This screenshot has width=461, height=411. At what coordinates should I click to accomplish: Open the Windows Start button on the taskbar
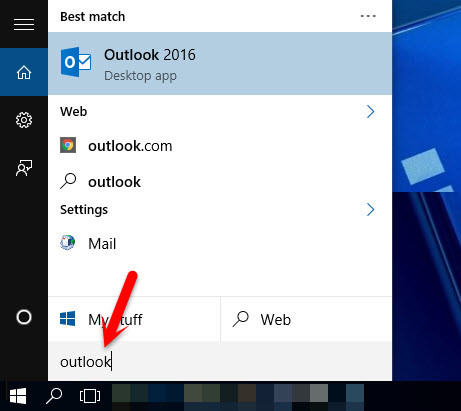point(18,396)
